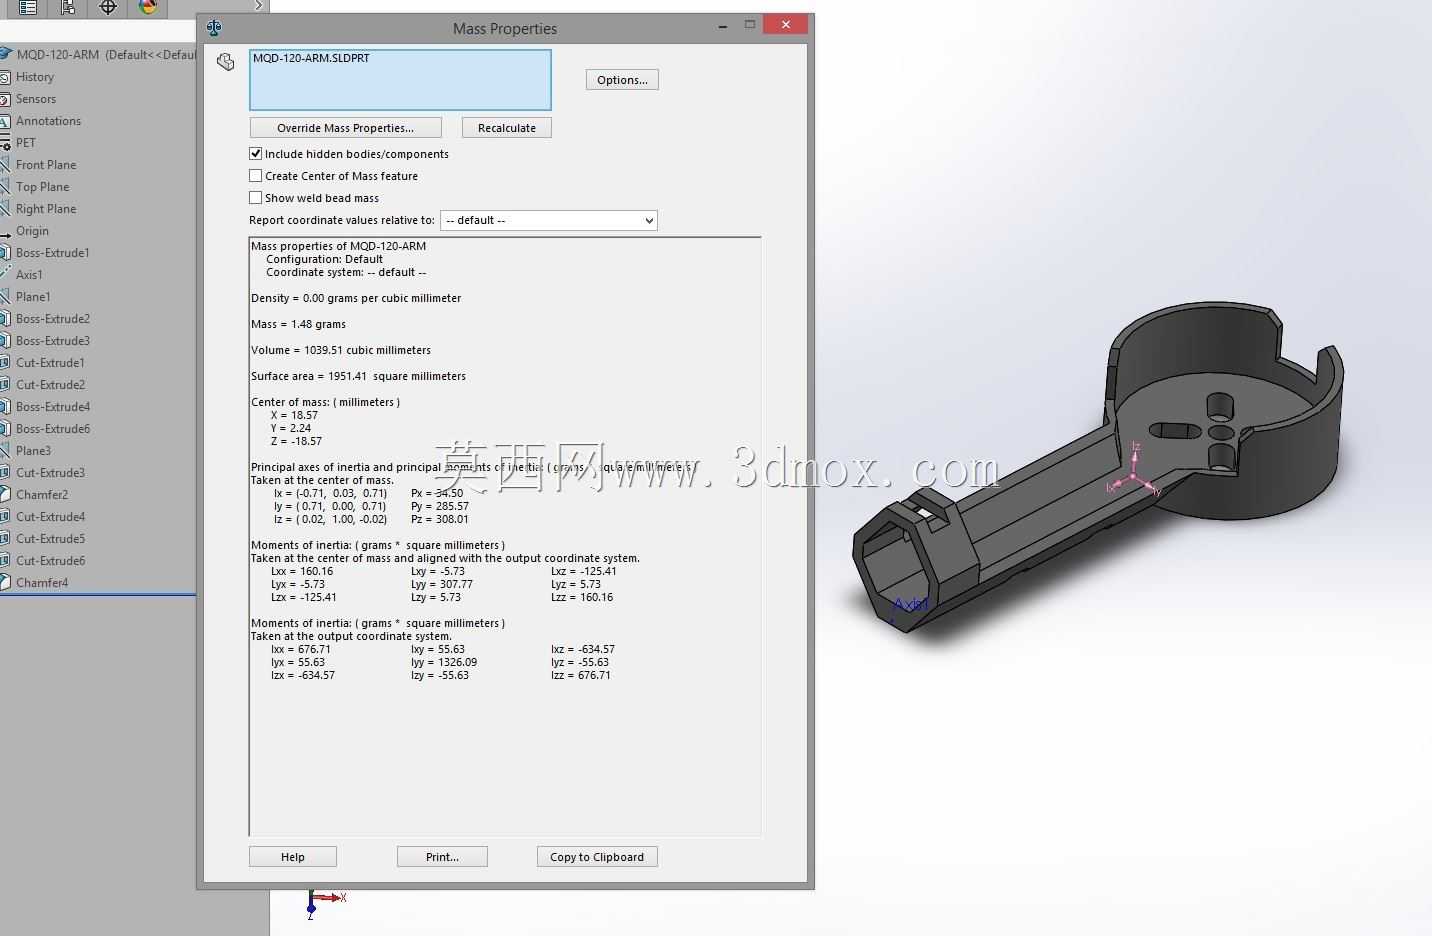Enable Show weld bead mass

click(x=256, y=198)
